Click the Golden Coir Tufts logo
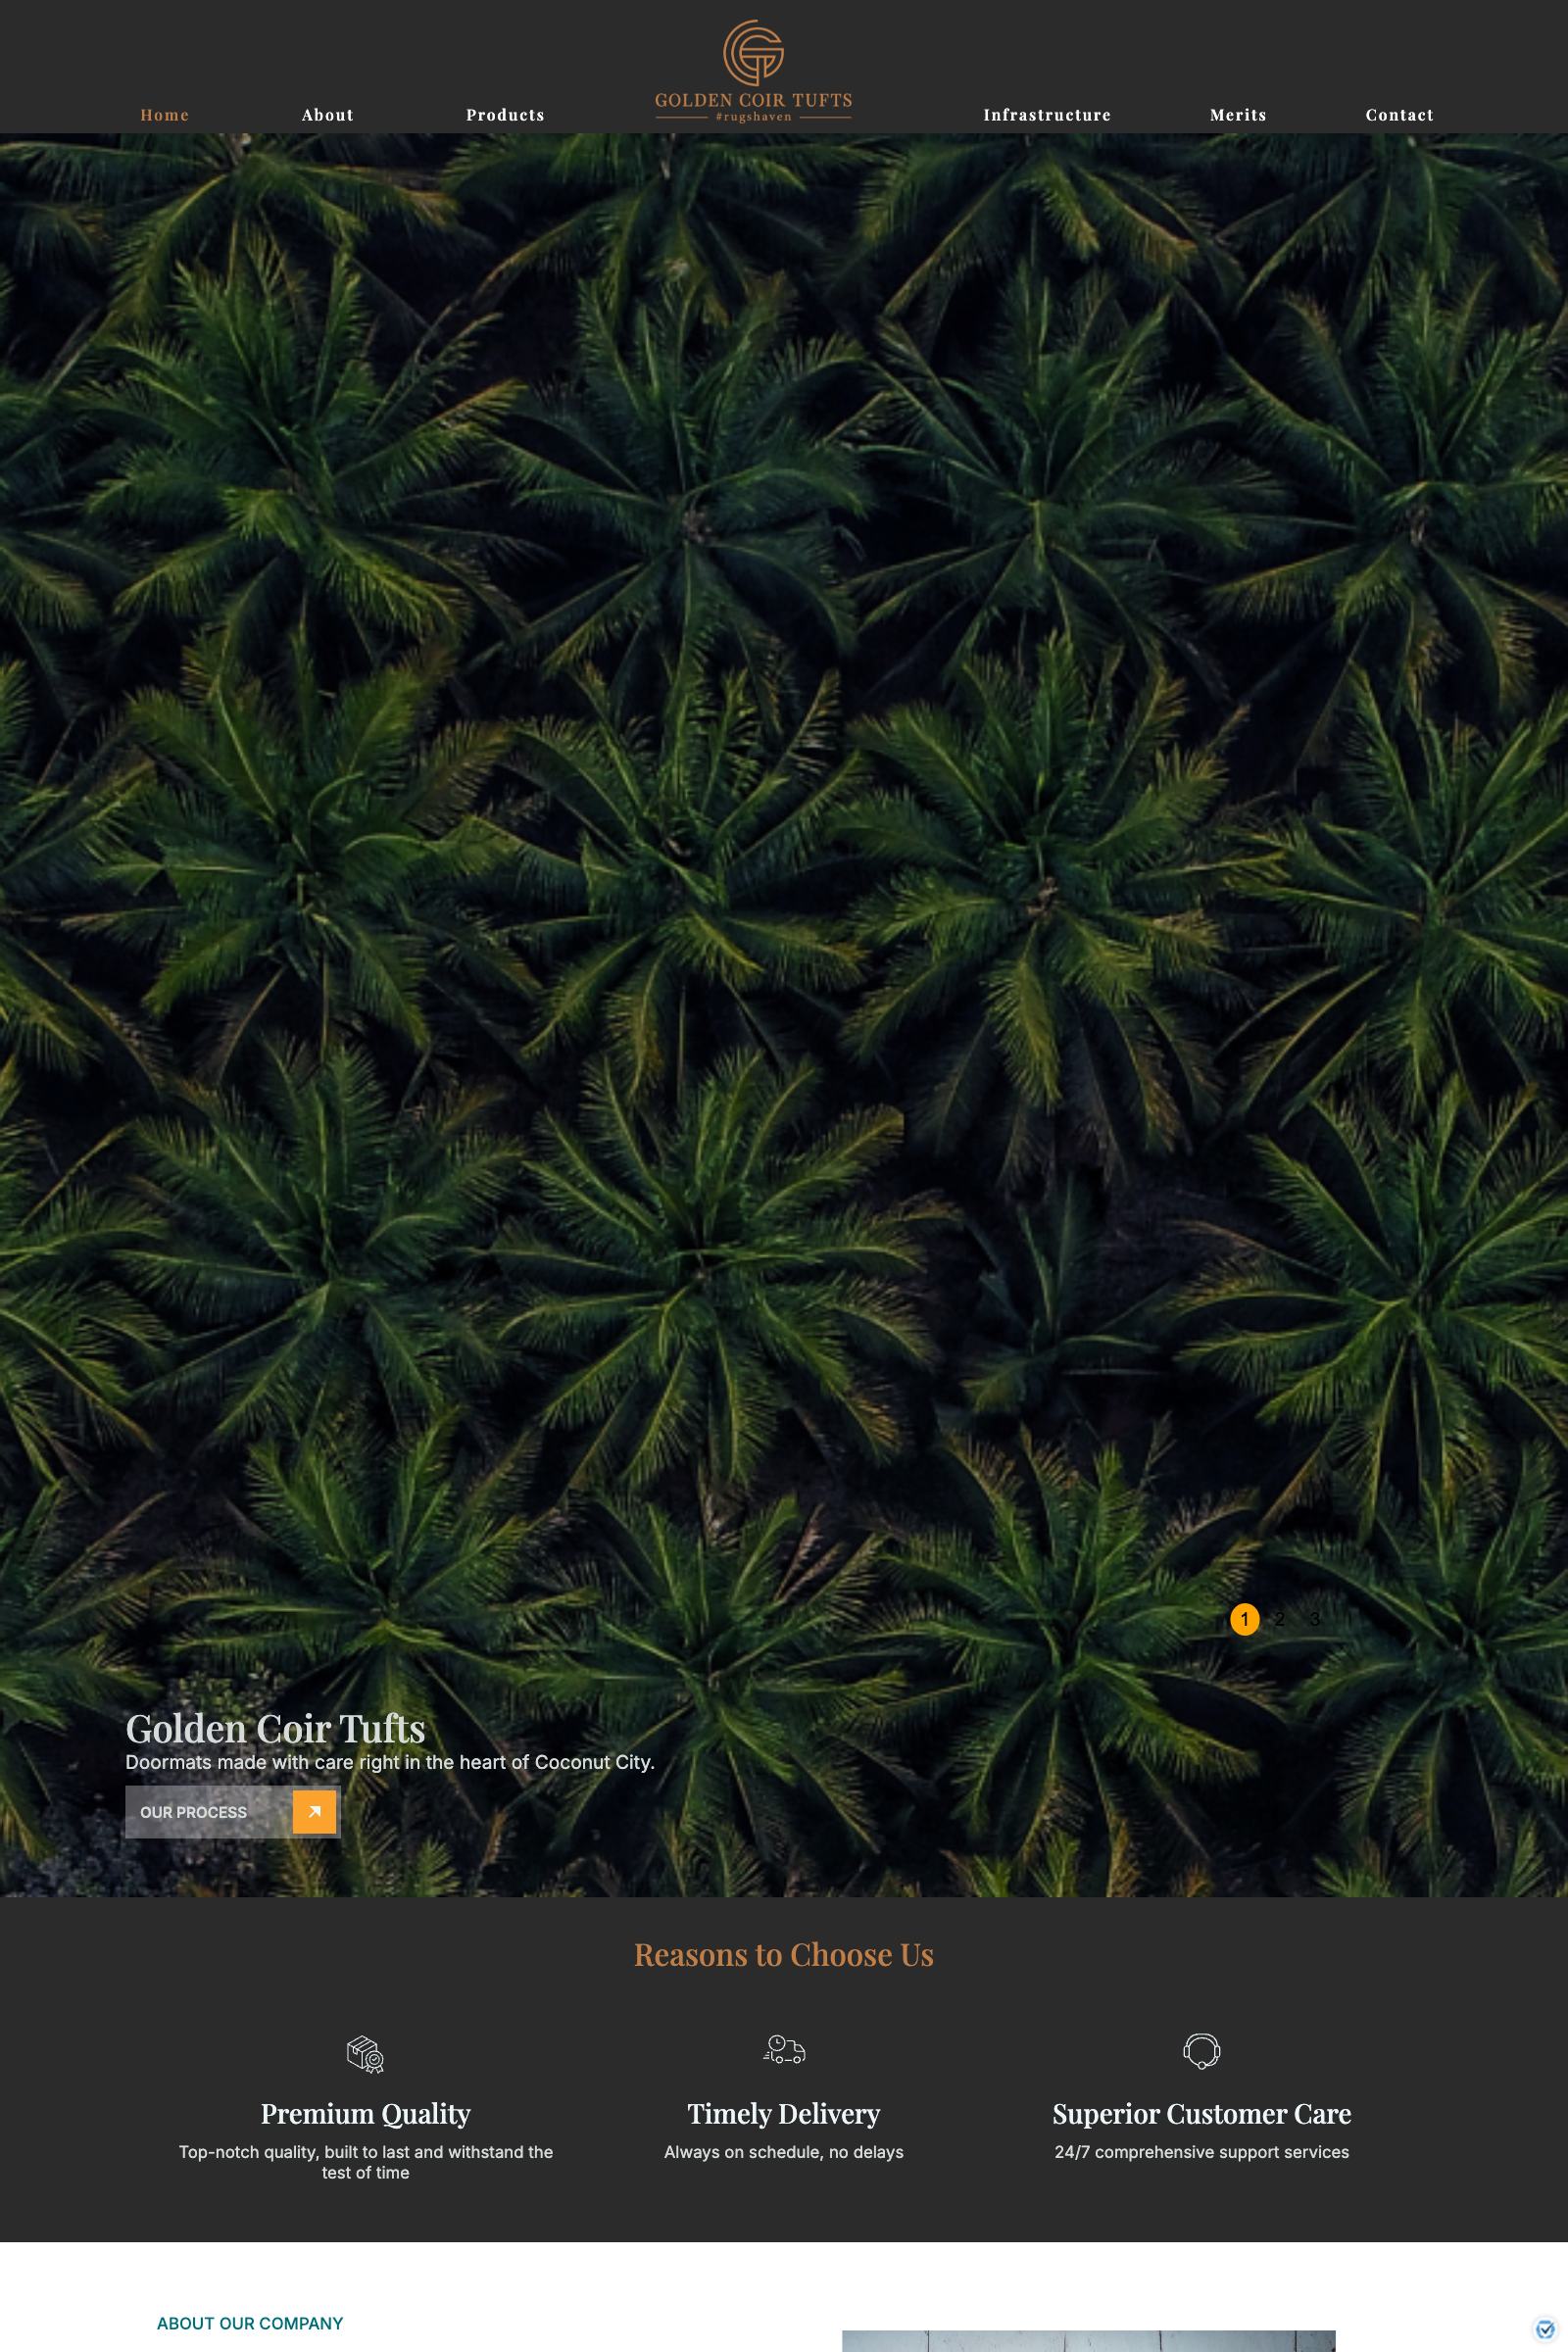1568x2352 pixels. (x=753, y=71)
